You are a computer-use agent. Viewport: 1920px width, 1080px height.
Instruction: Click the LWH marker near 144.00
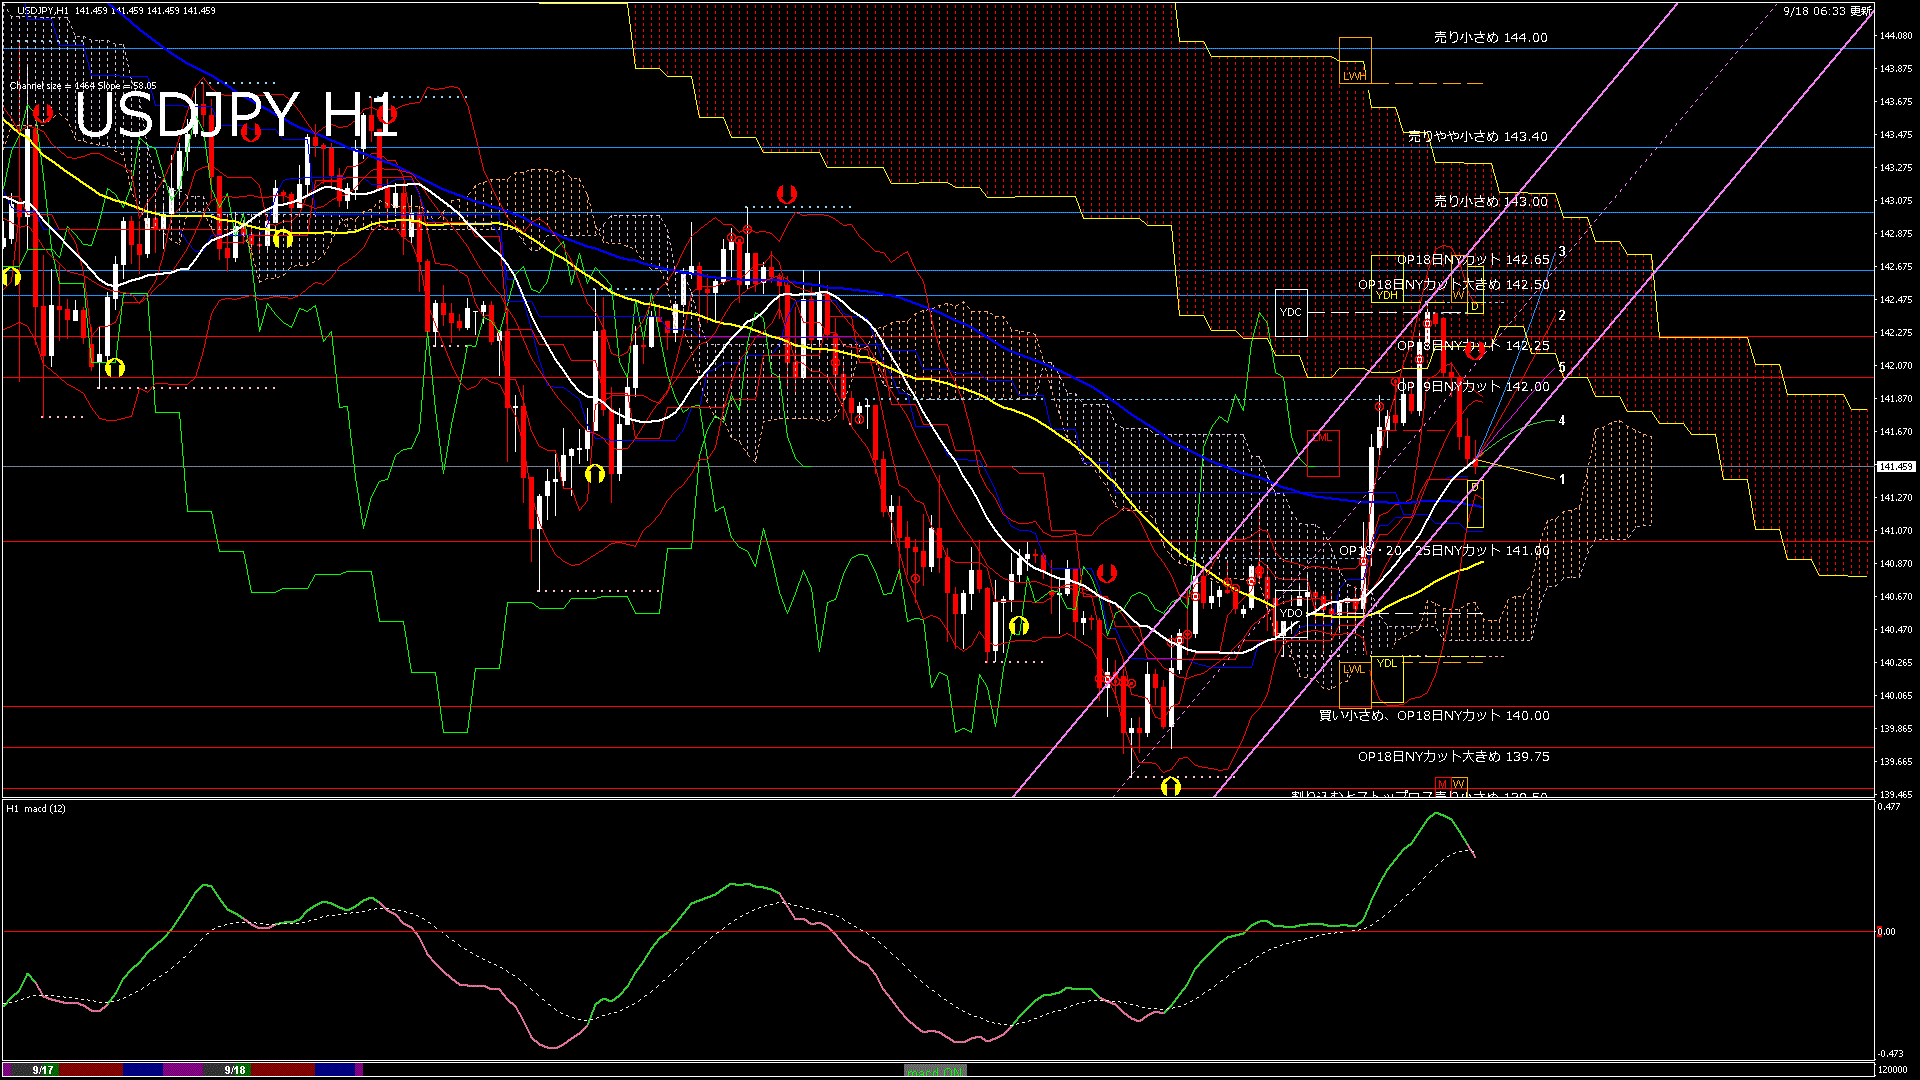(1354, 76)
